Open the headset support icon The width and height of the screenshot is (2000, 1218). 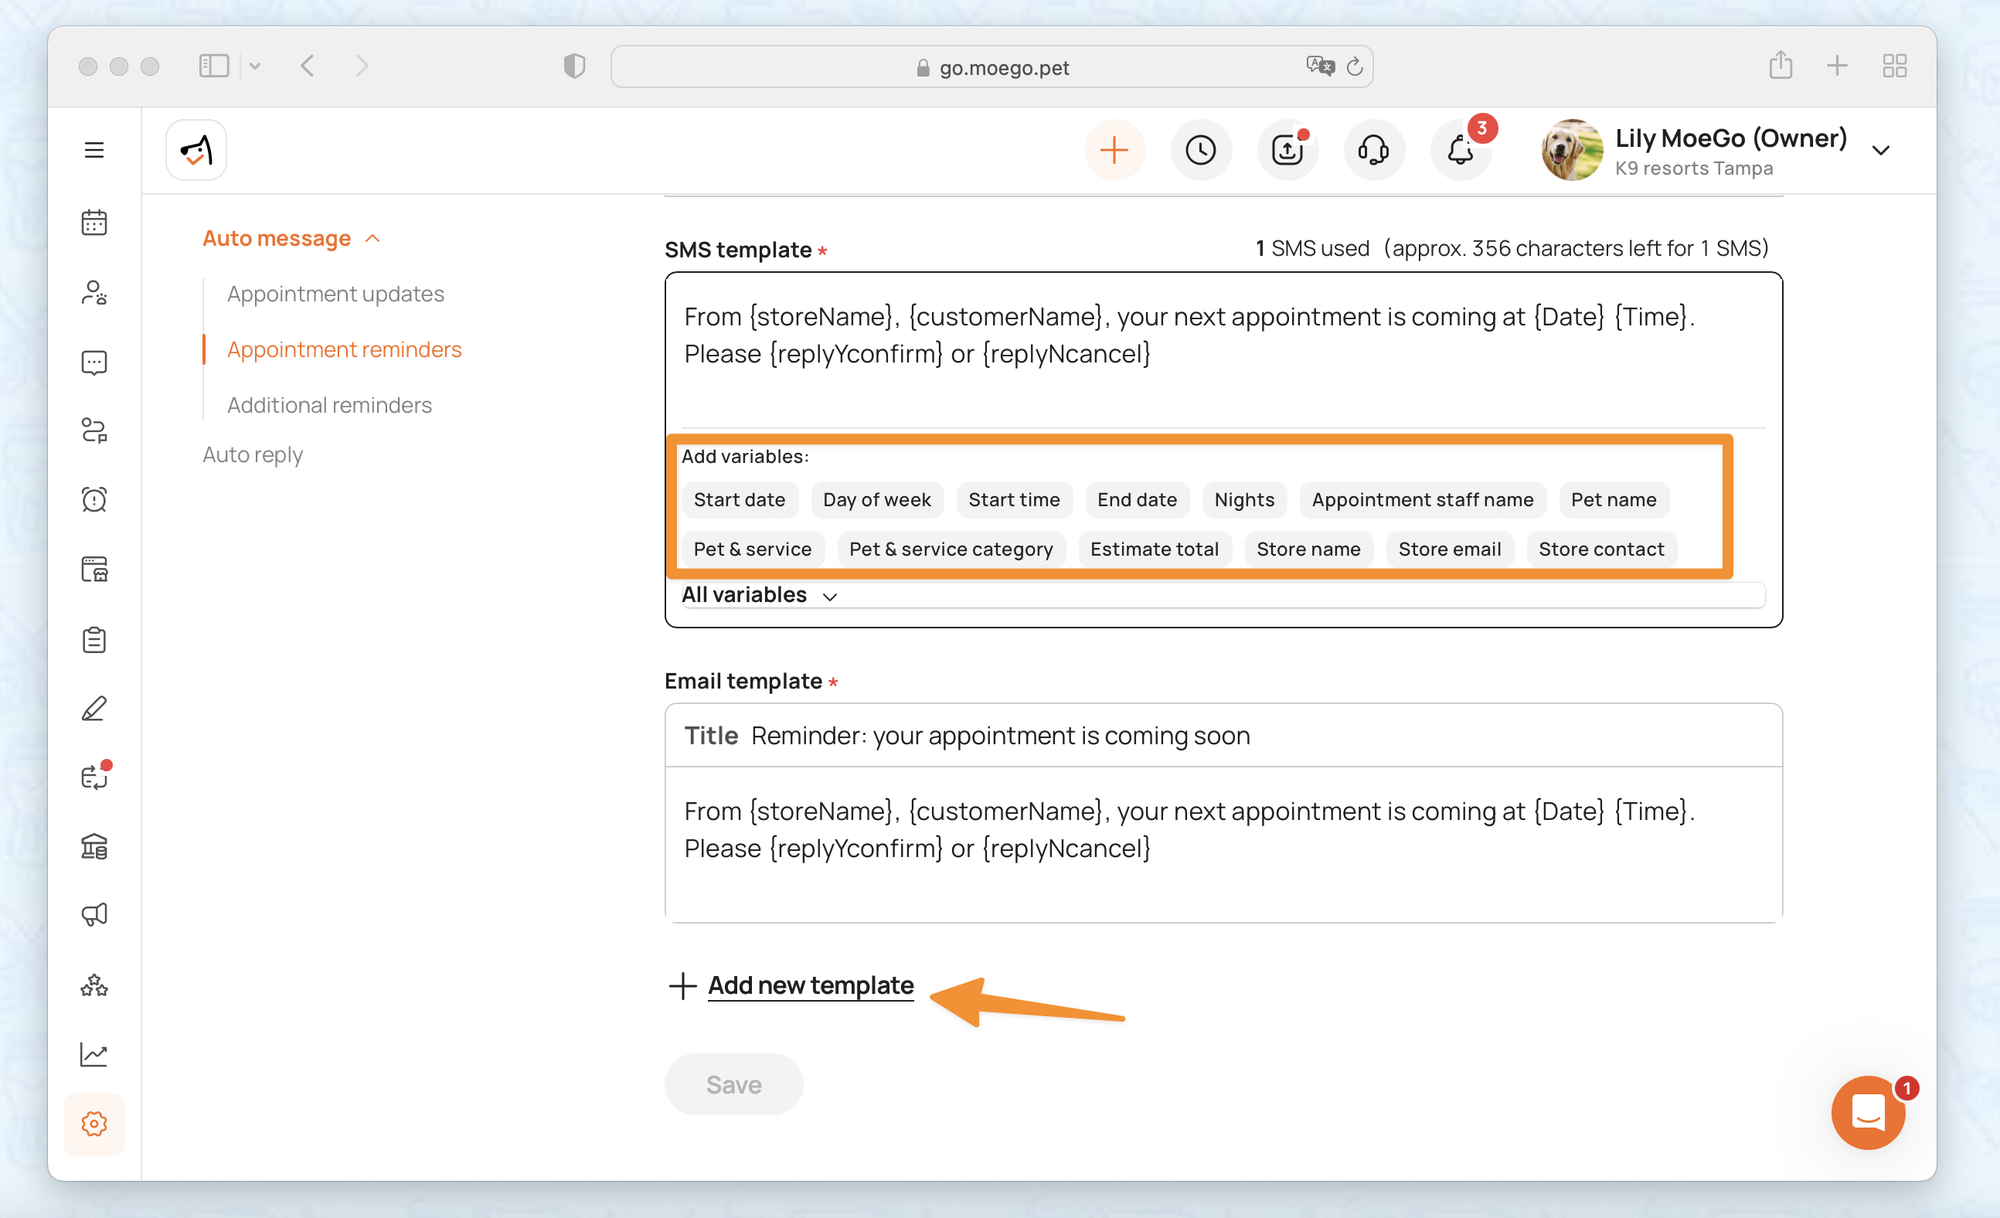coord(1373,150)
